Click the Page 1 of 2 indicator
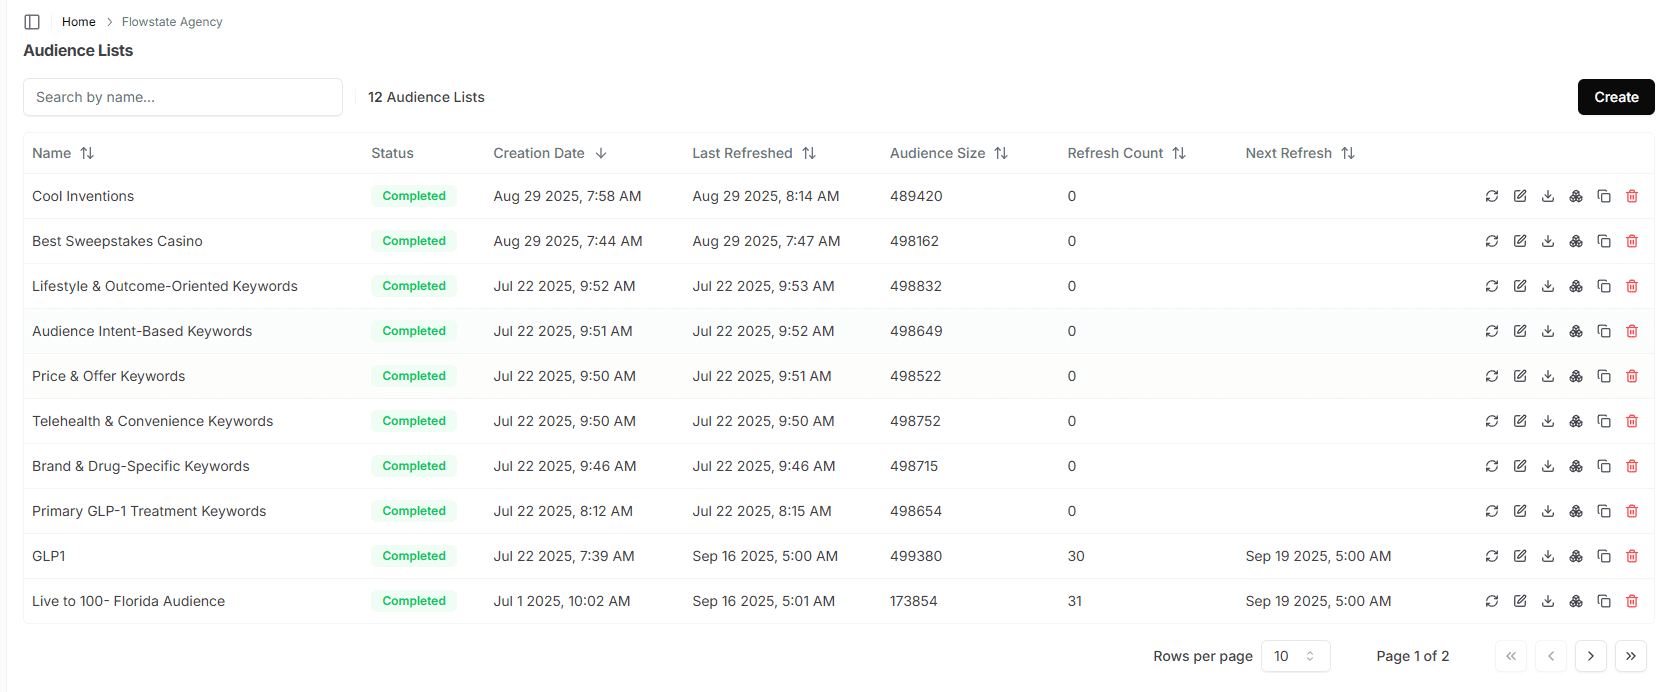Image resolution: width=1665 pixels, height=692 pixels. [1412, 656]
